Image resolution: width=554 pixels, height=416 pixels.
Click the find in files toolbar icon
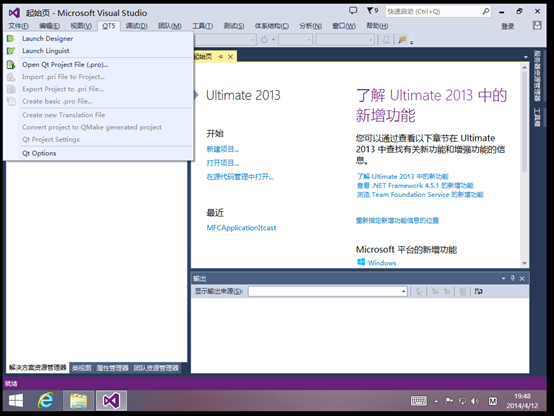click(402, 40)
